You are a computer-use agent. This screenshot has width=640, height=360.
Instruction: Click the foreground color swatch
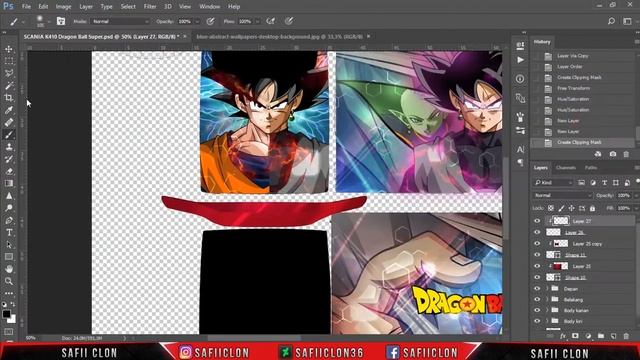coord(6,314)
